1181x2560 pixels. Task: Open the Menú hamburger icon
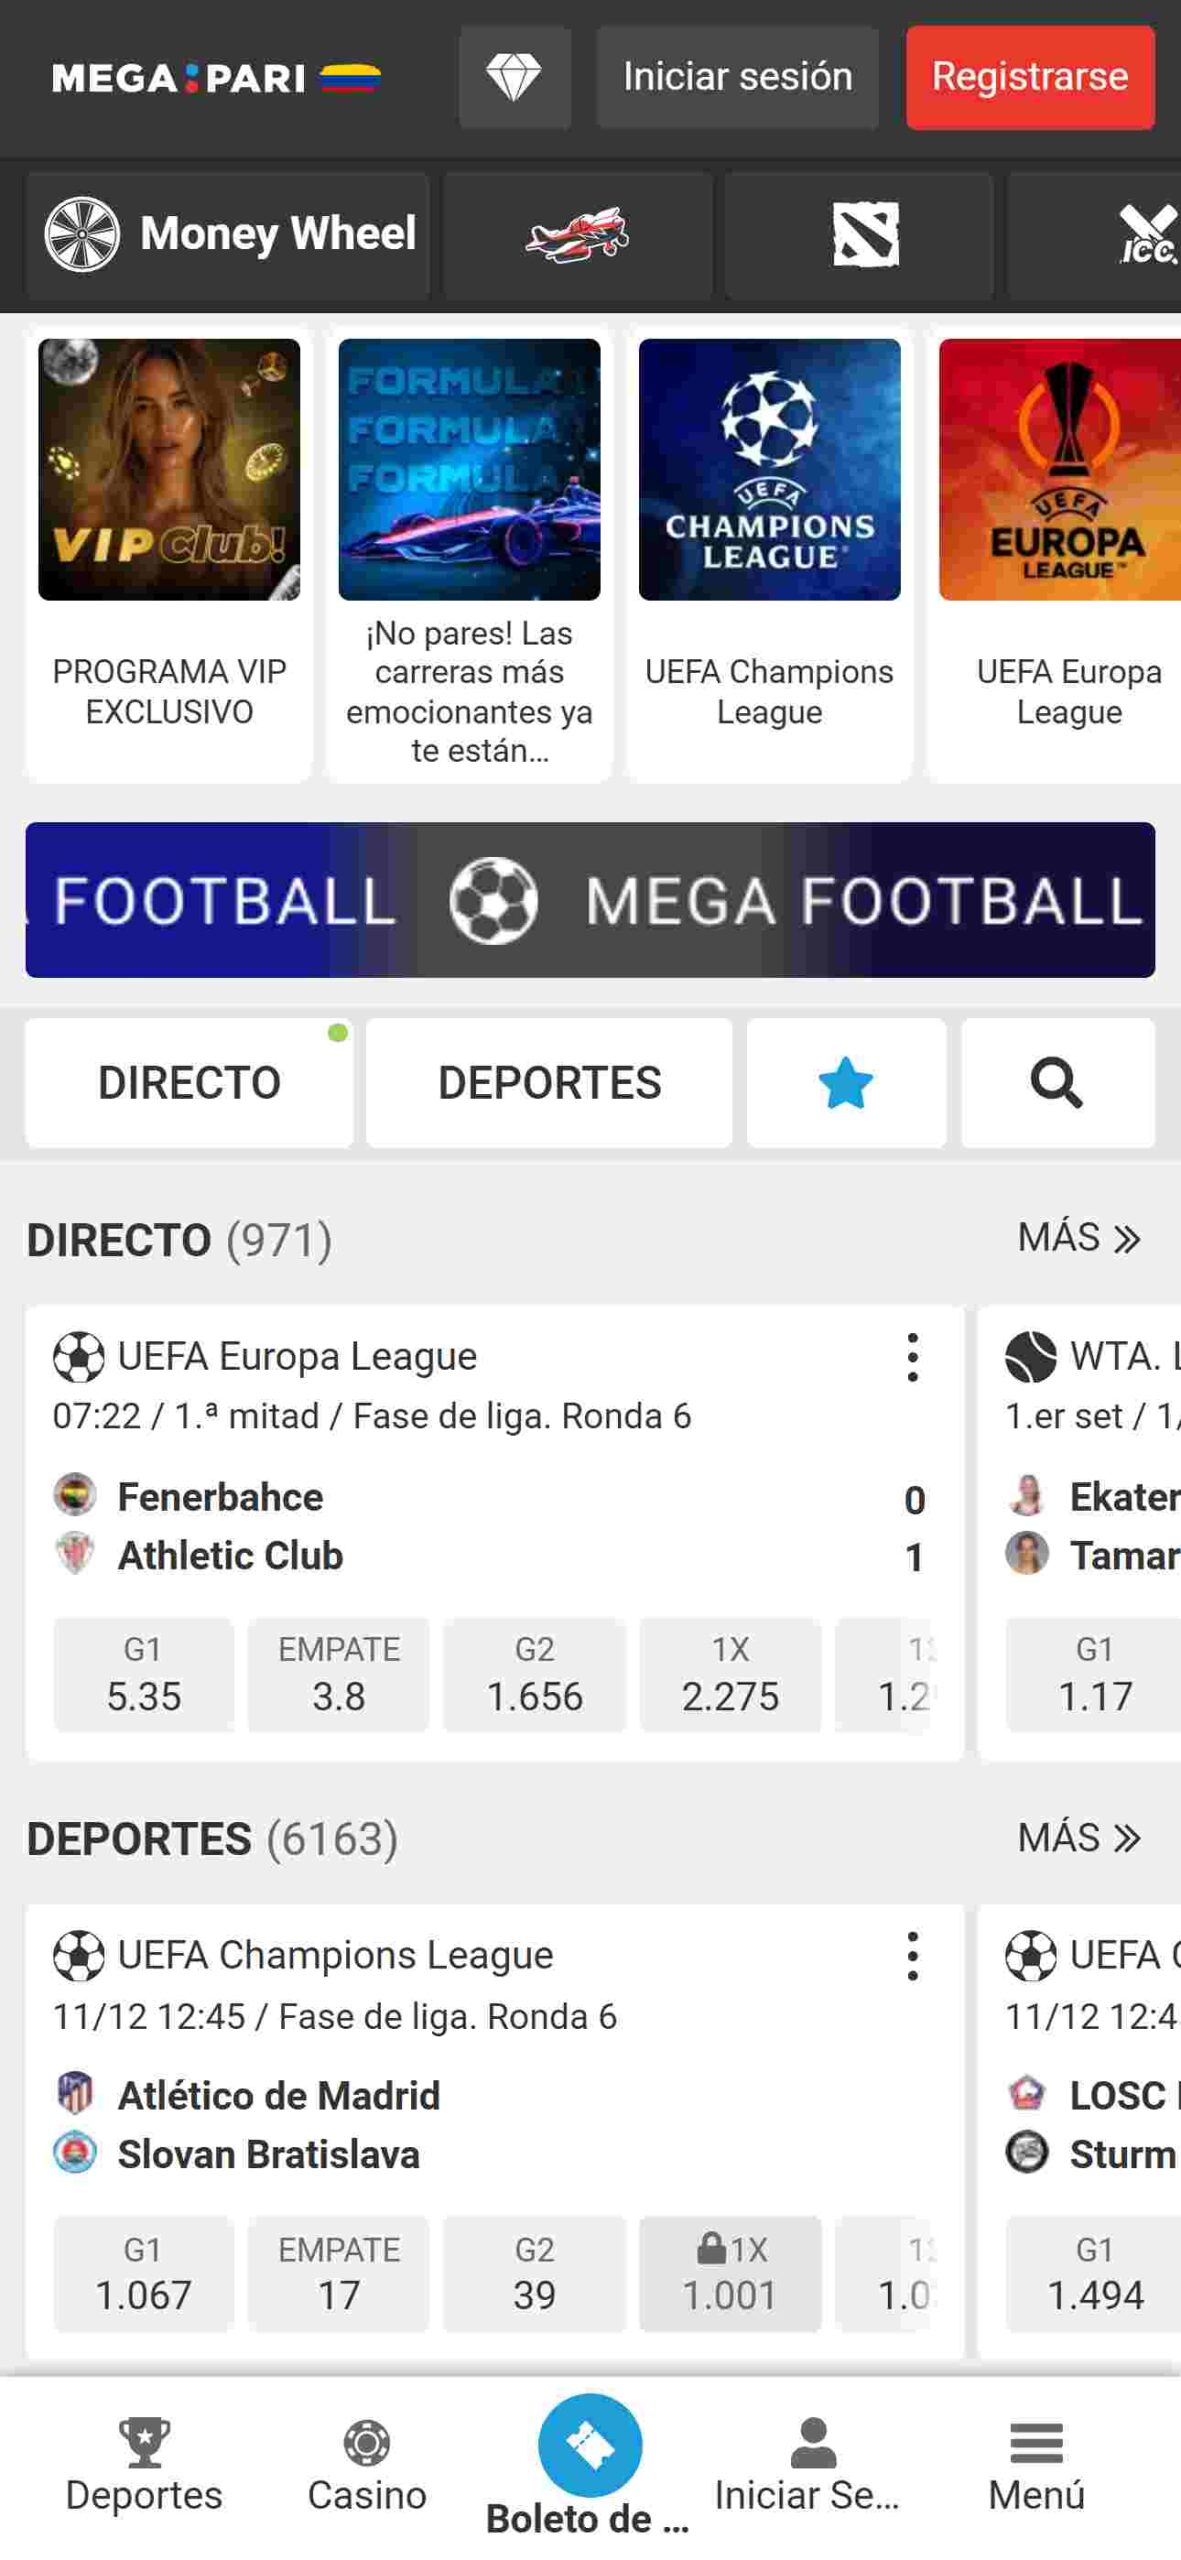[x=1036, y=2444]
